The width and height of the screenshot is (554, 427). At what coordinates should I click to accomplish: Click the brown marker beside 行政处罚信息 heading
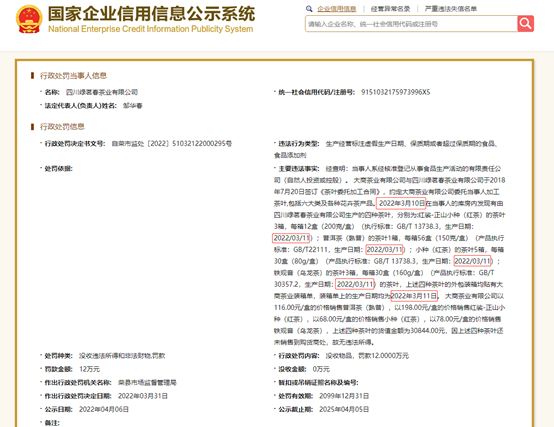click(33, 126)
